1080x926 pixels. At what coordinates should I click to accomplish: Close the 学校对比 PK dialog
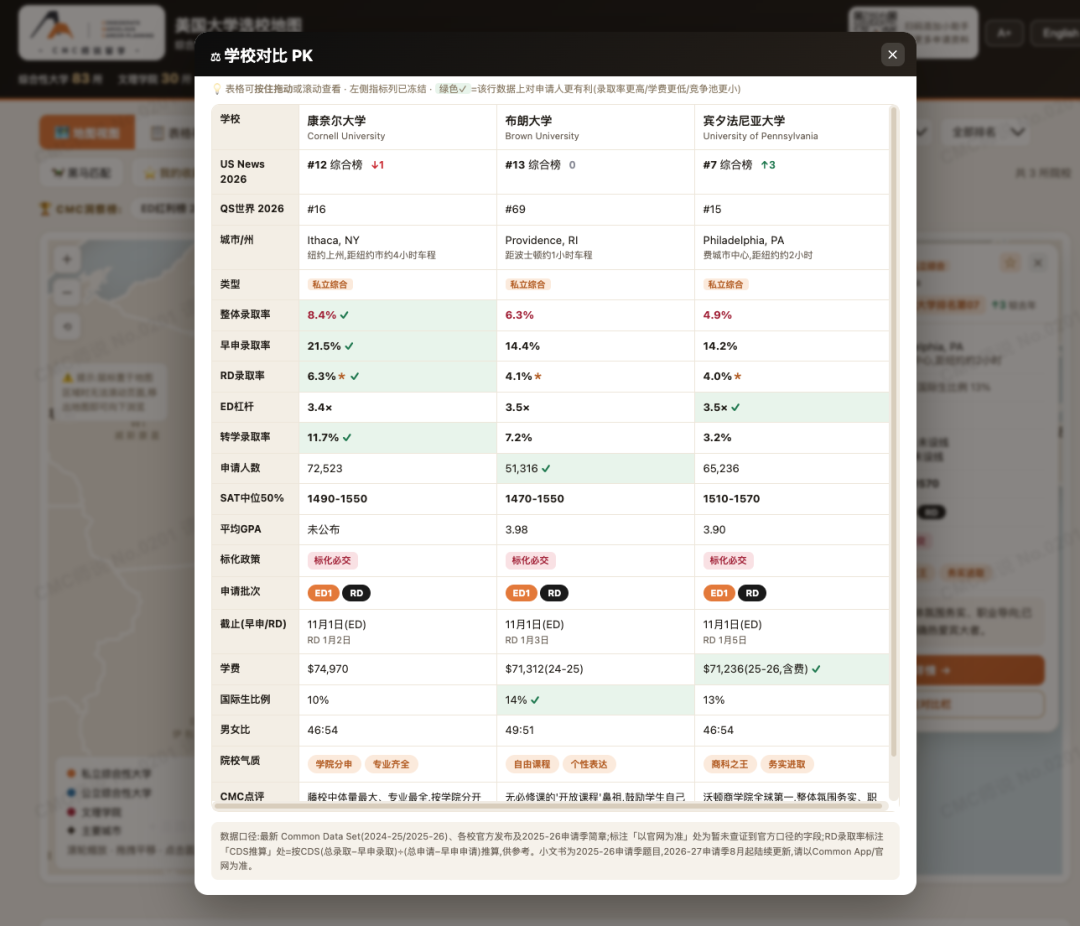(x=892, y=54)
